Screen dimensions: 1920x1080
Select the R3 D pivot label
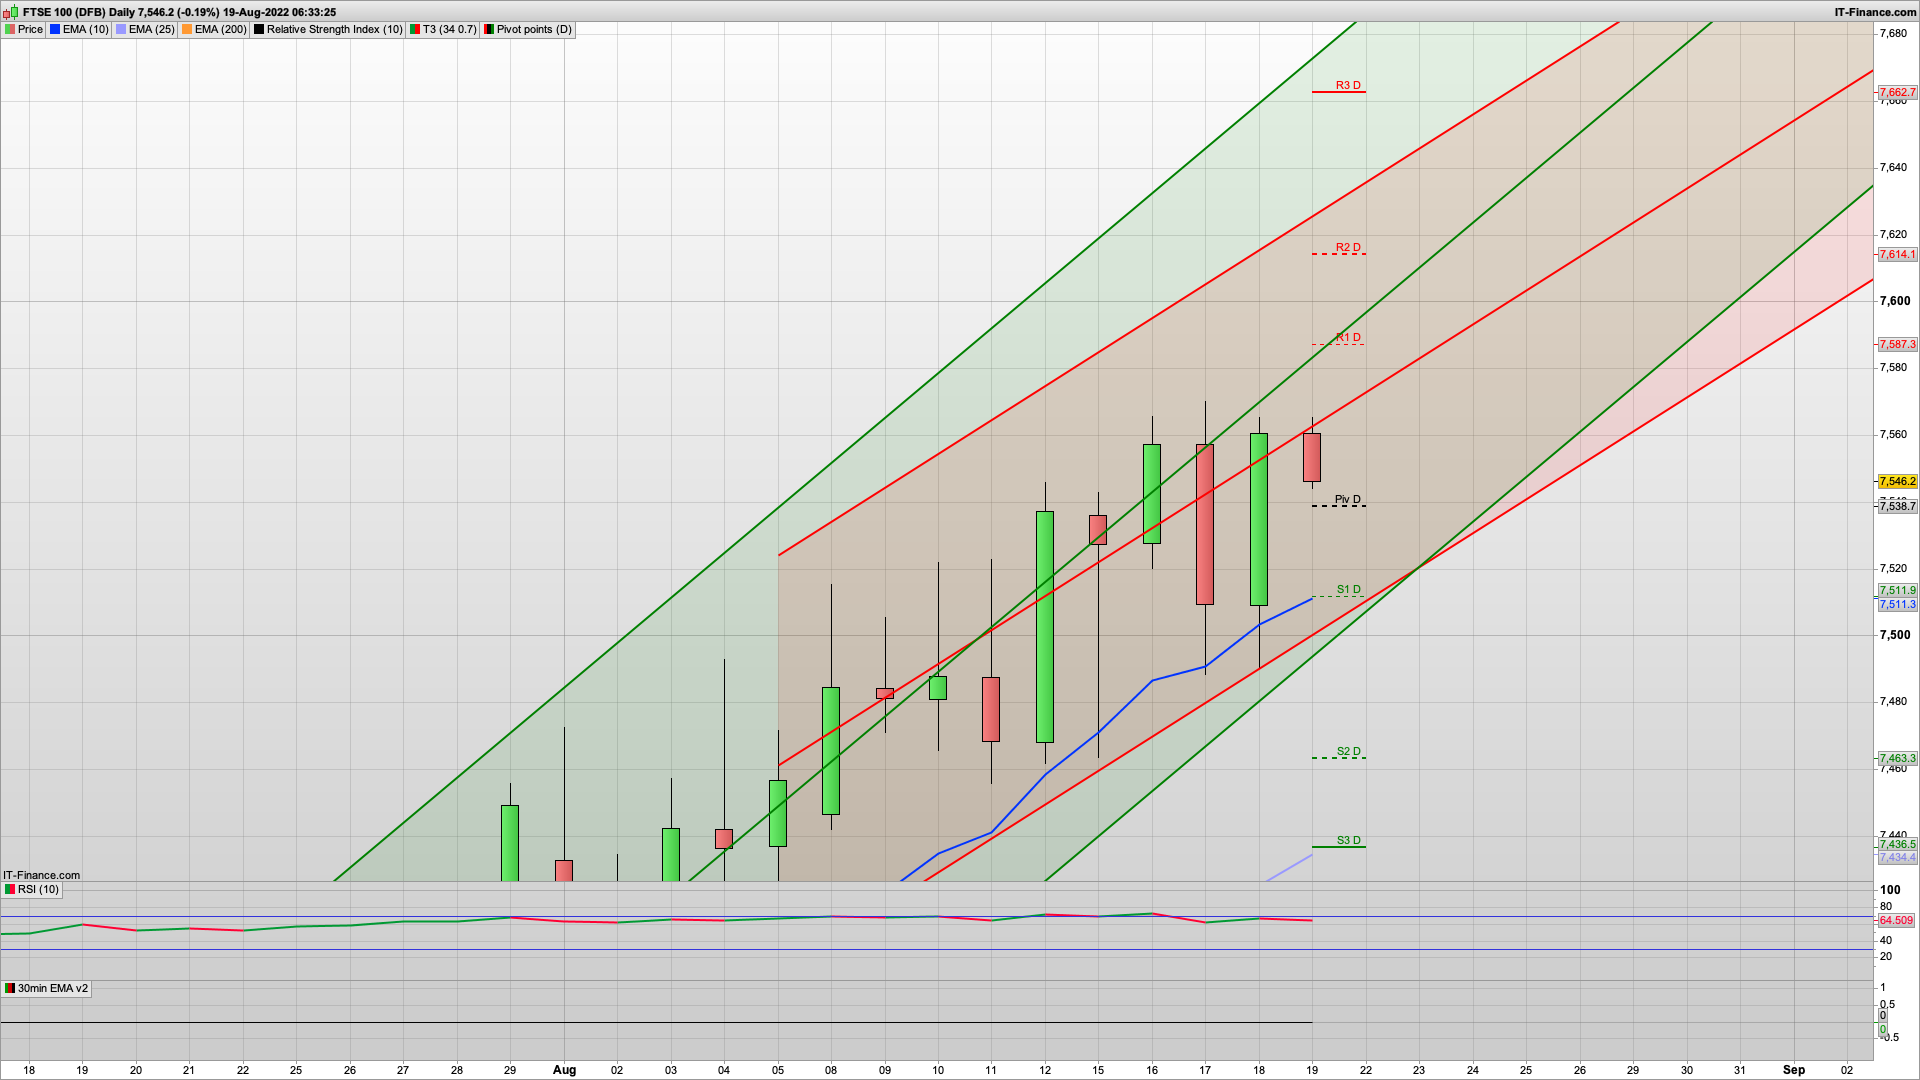click(1348, 85)
